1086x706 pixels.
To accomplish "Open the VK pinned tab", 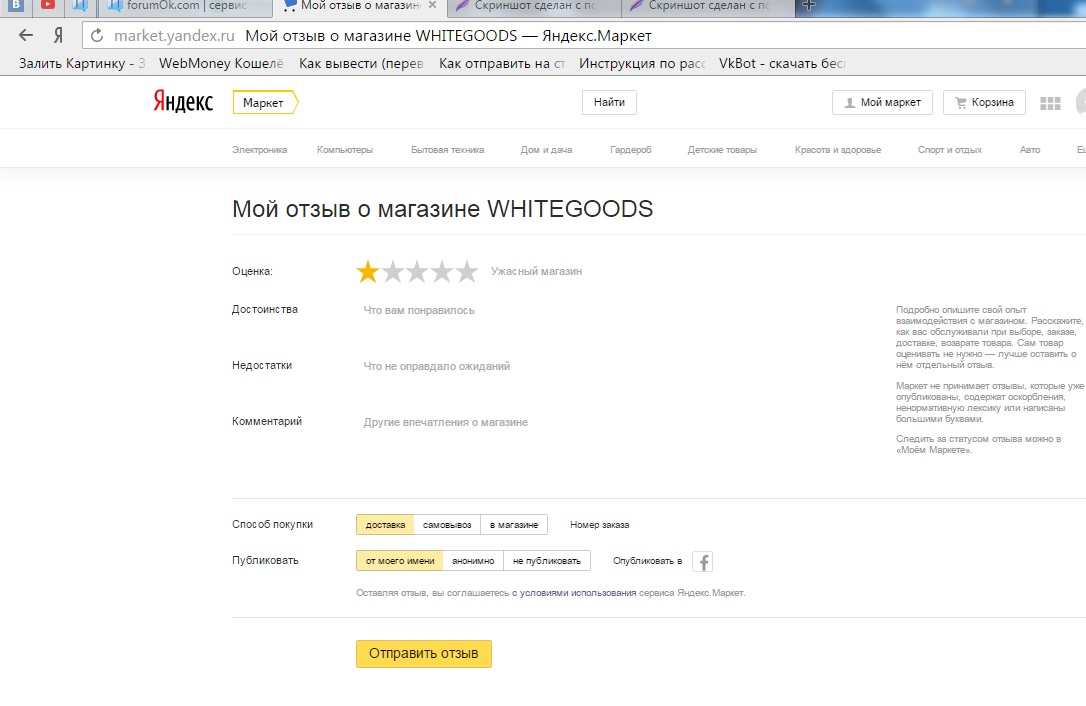I will point(16,6).
